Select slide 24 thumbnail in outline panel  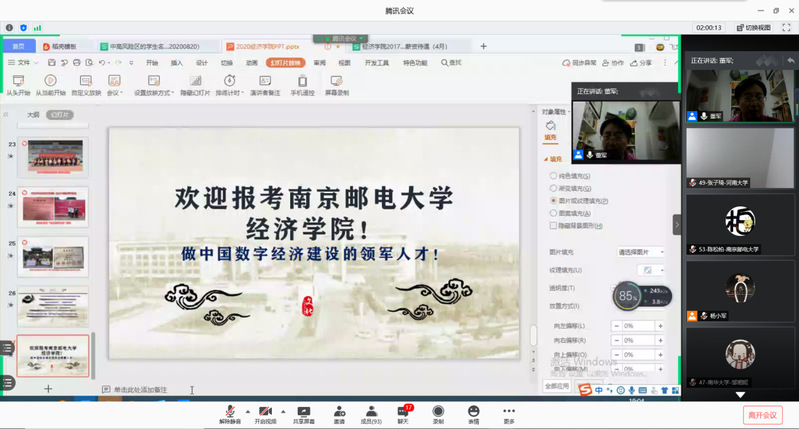pos(53,206)
